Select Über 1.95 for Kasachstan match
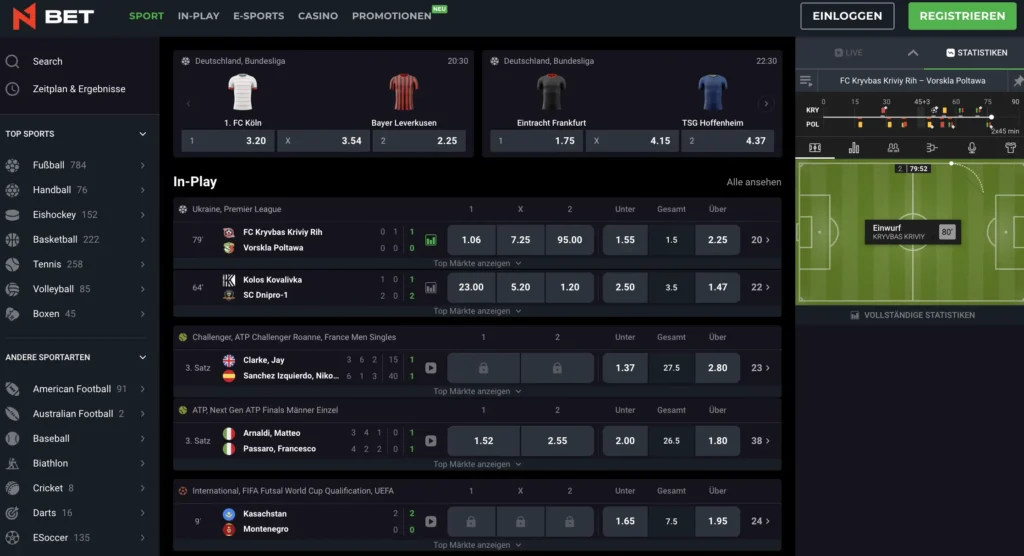The height and width of the screenshot is (556, 1024). pyautogui.click(x=717, y=521)
